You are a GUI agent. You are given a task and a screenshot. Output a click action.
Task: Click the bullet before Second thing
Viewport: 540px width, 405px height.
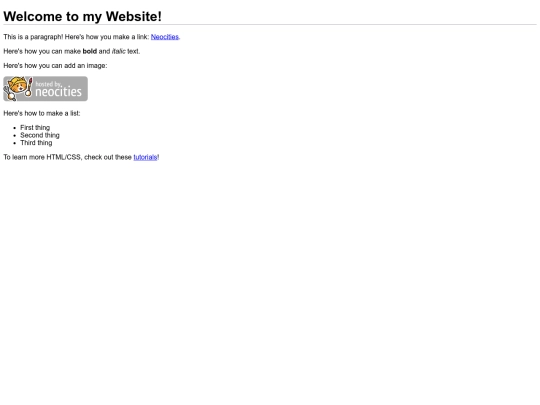pos(14,136)
